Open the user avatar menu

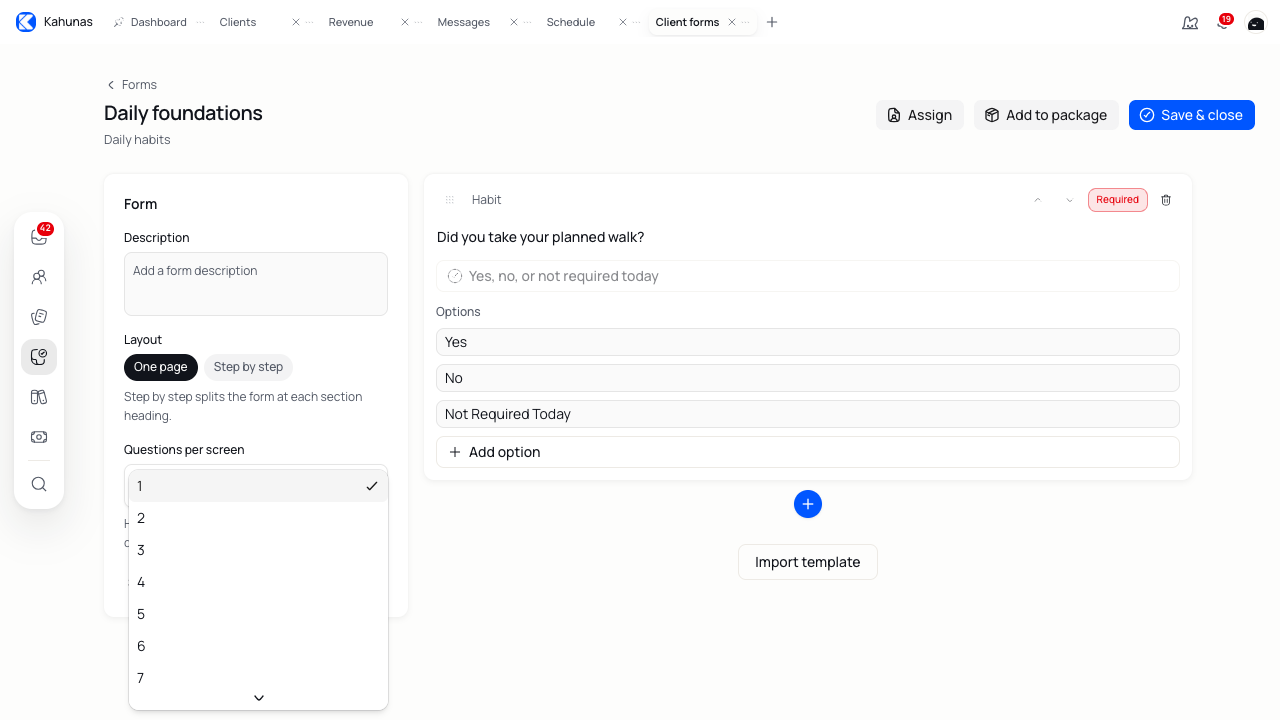click(x=1256, y=22)
